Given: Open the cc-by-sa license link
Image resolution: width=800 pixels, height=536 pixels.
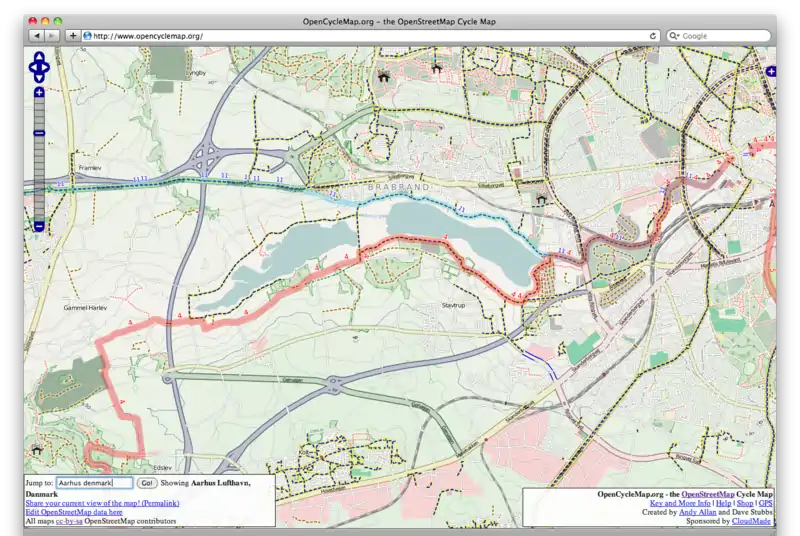Looking at the screenshot, I should pyautogui.click(x=69, y=521).
